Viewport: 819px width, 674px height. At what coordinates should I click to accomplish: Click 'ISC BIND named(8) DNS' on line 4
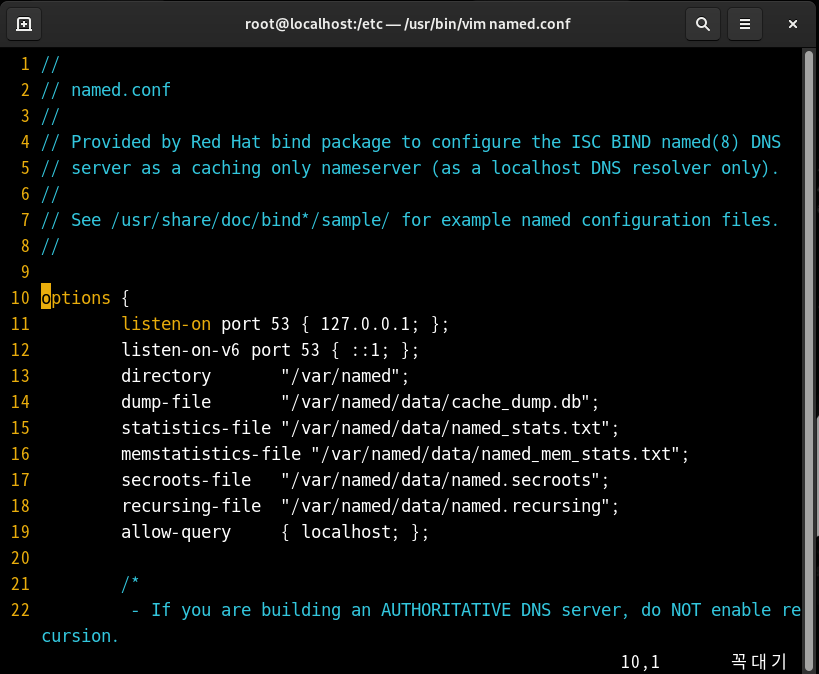pyautogui.click(x=676, y=142)
